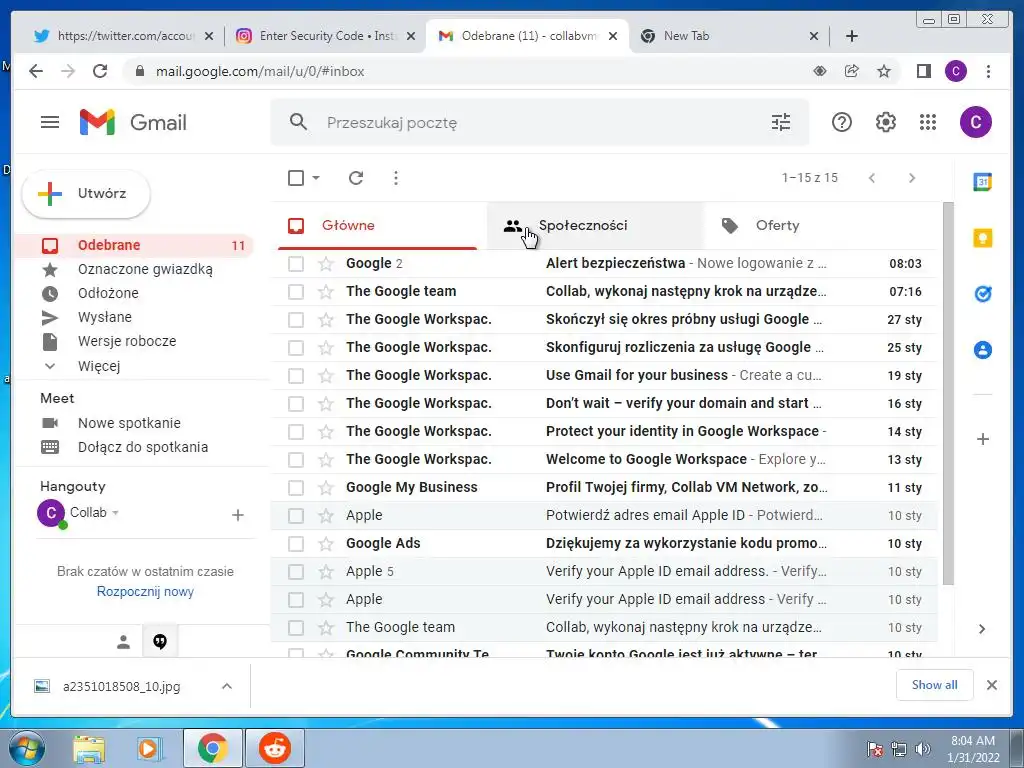
Task: Go to the newer messages page arrow
Action: 872,178
